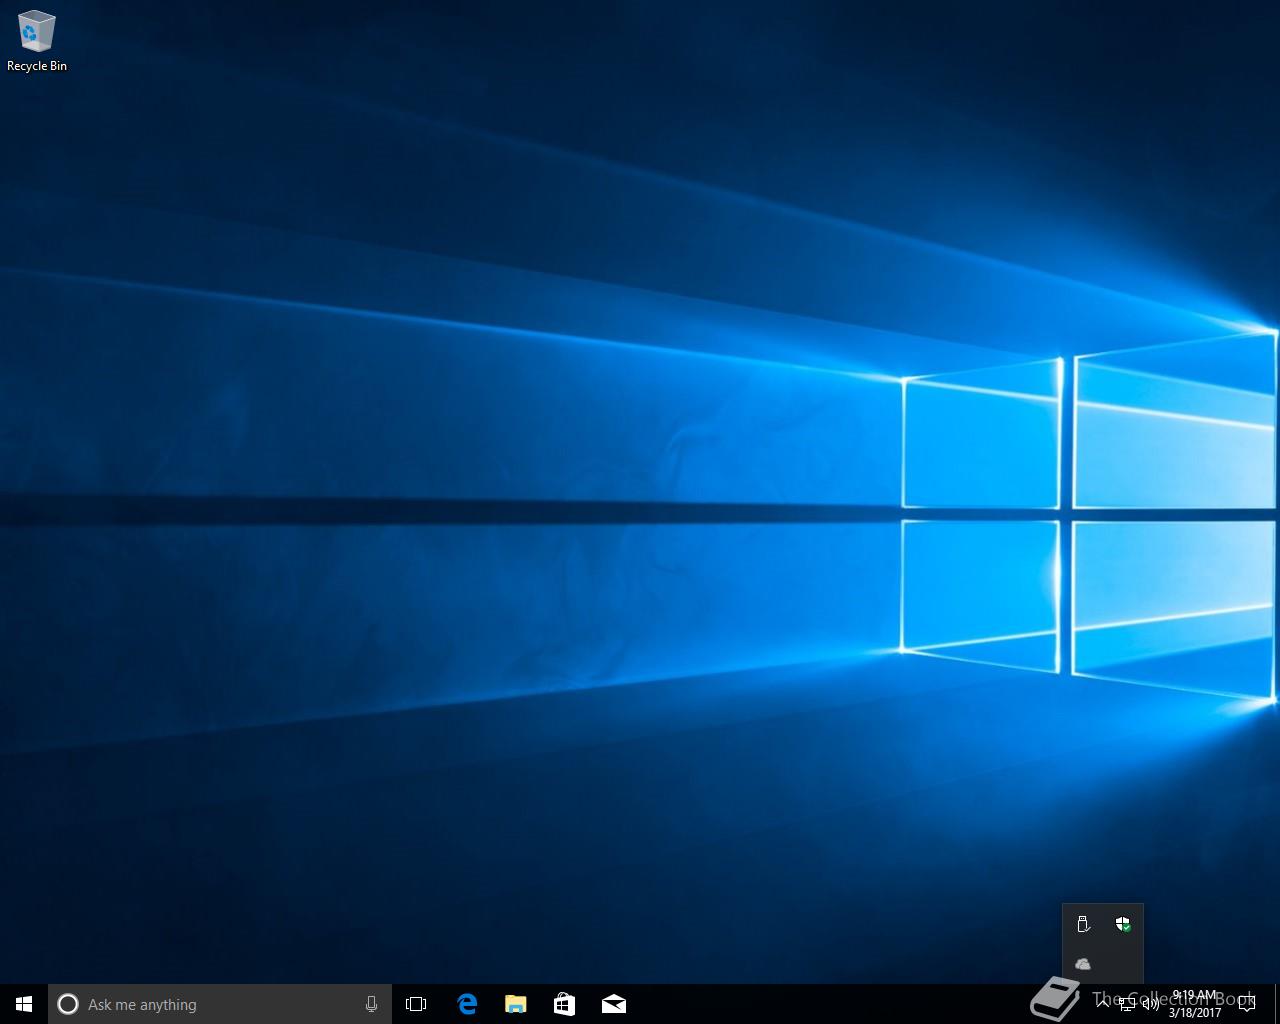Screen dimensions: 1280x1024
Task: Open the OneDrive cloud tray icon
Action: pyautogui.click(x=1083, y=964)
